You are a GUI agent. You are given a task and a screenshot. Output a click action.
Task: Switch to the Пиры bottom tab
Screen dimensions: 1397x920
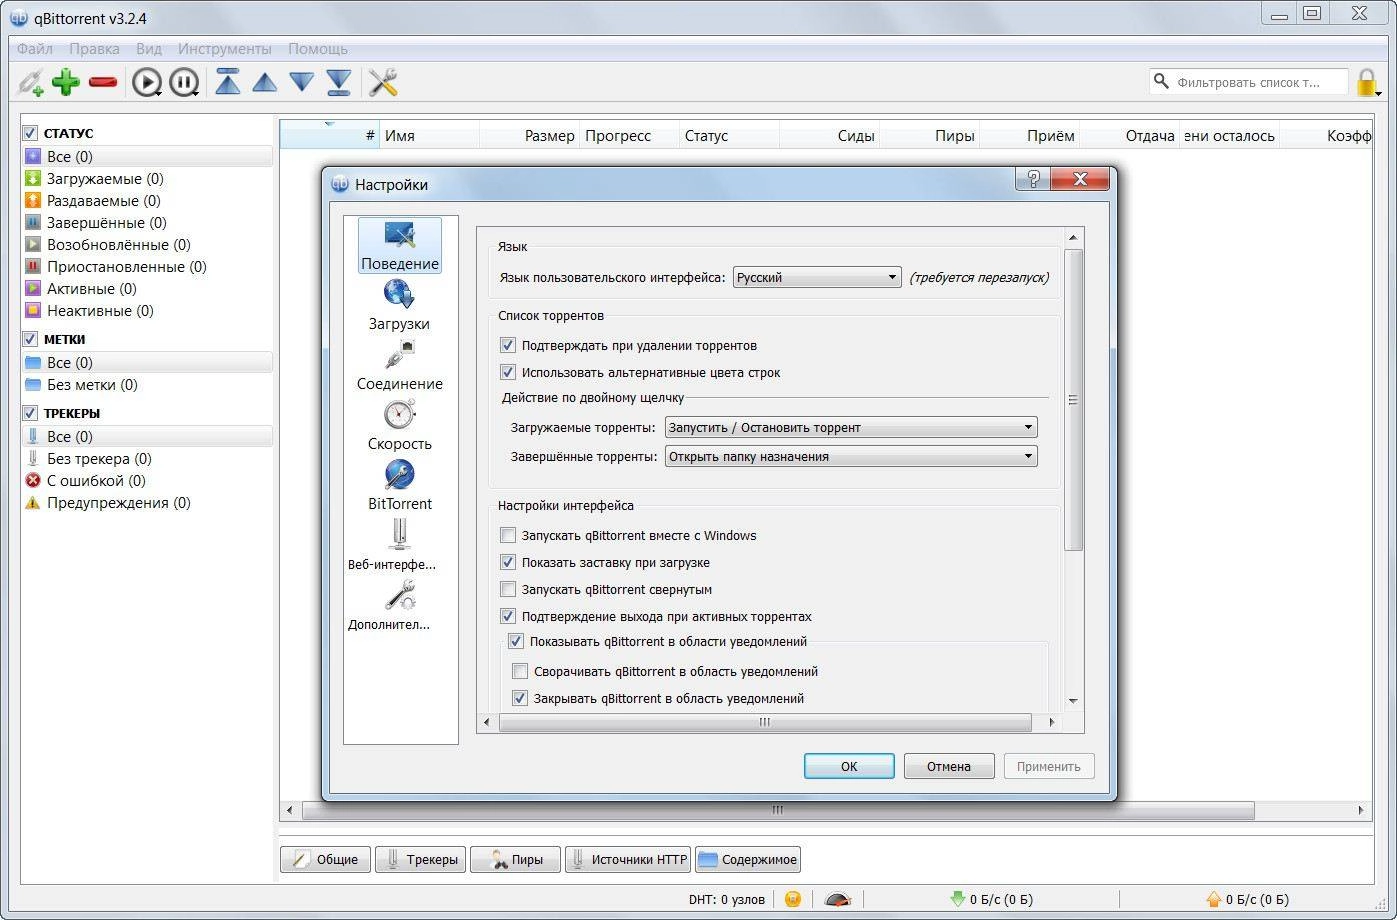[x=515, y=859]
